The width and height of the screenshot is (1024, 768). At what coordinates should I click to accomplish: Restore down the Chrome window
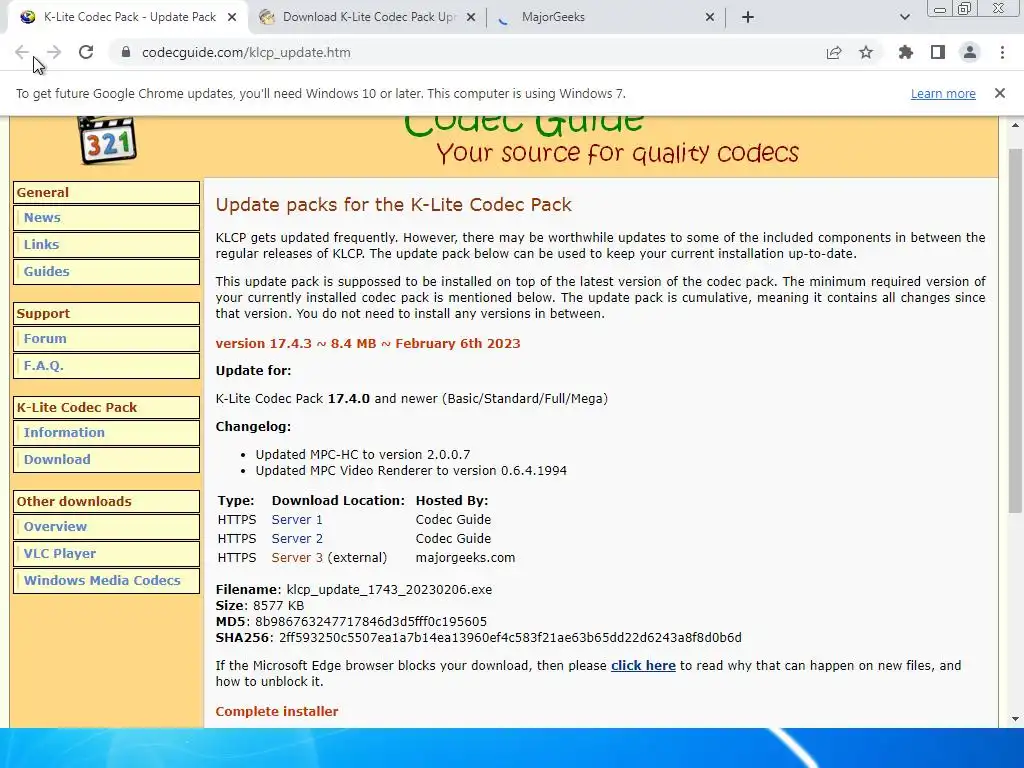point(965,9)
